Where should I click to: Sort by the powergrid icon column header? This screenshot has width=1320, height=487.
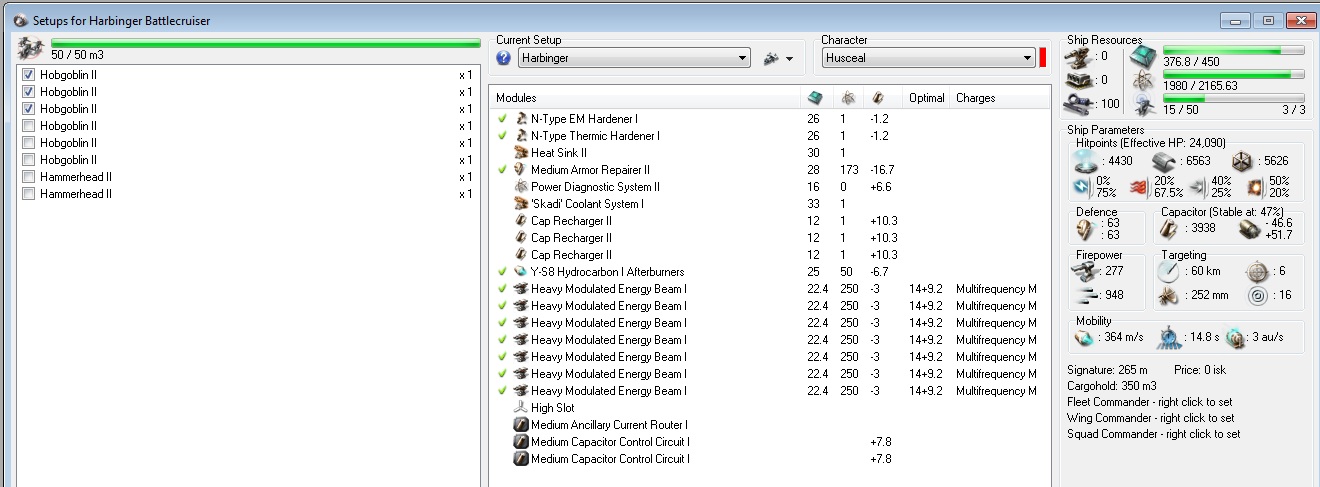click(x=849, y=98)
